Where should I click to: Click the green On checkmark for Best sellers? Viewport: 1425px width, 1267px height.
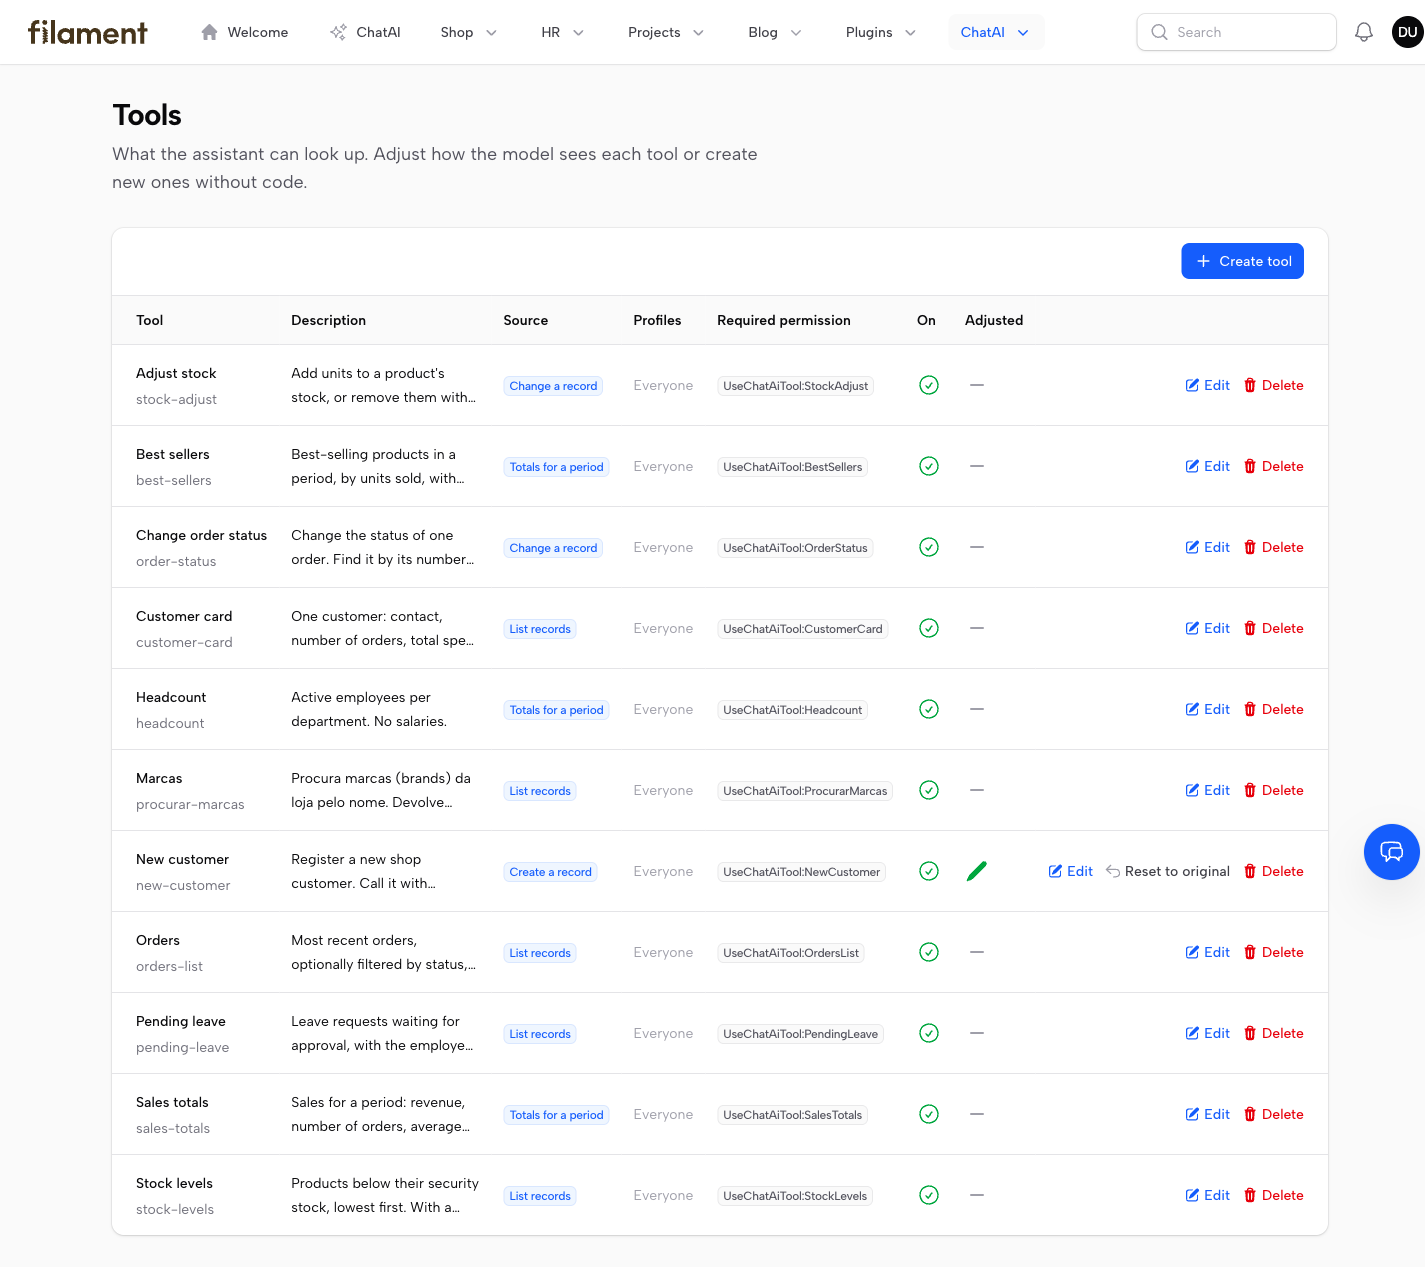[929, 466]
